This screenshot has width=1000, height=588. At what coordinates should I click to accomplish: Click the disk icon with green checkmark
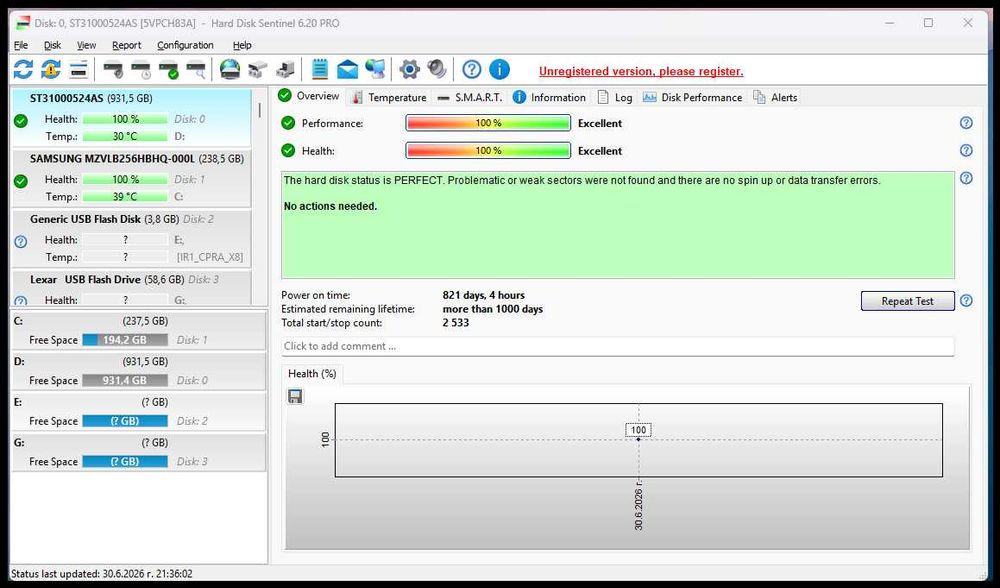coord(169,70)
